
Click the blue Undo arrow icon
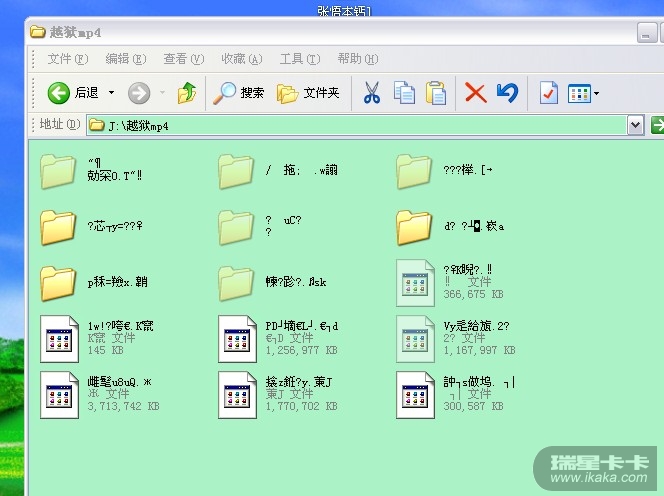[507, 93]
